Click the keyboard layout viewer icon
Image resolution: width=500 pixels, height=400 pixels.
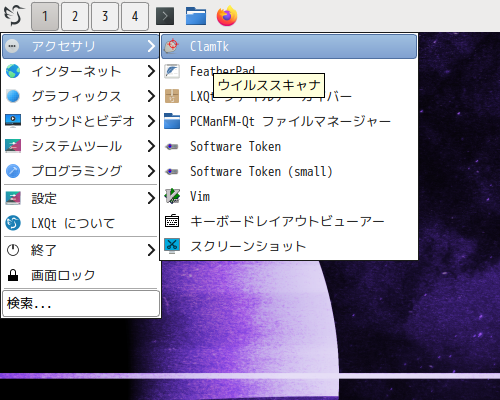click(172, 221)
